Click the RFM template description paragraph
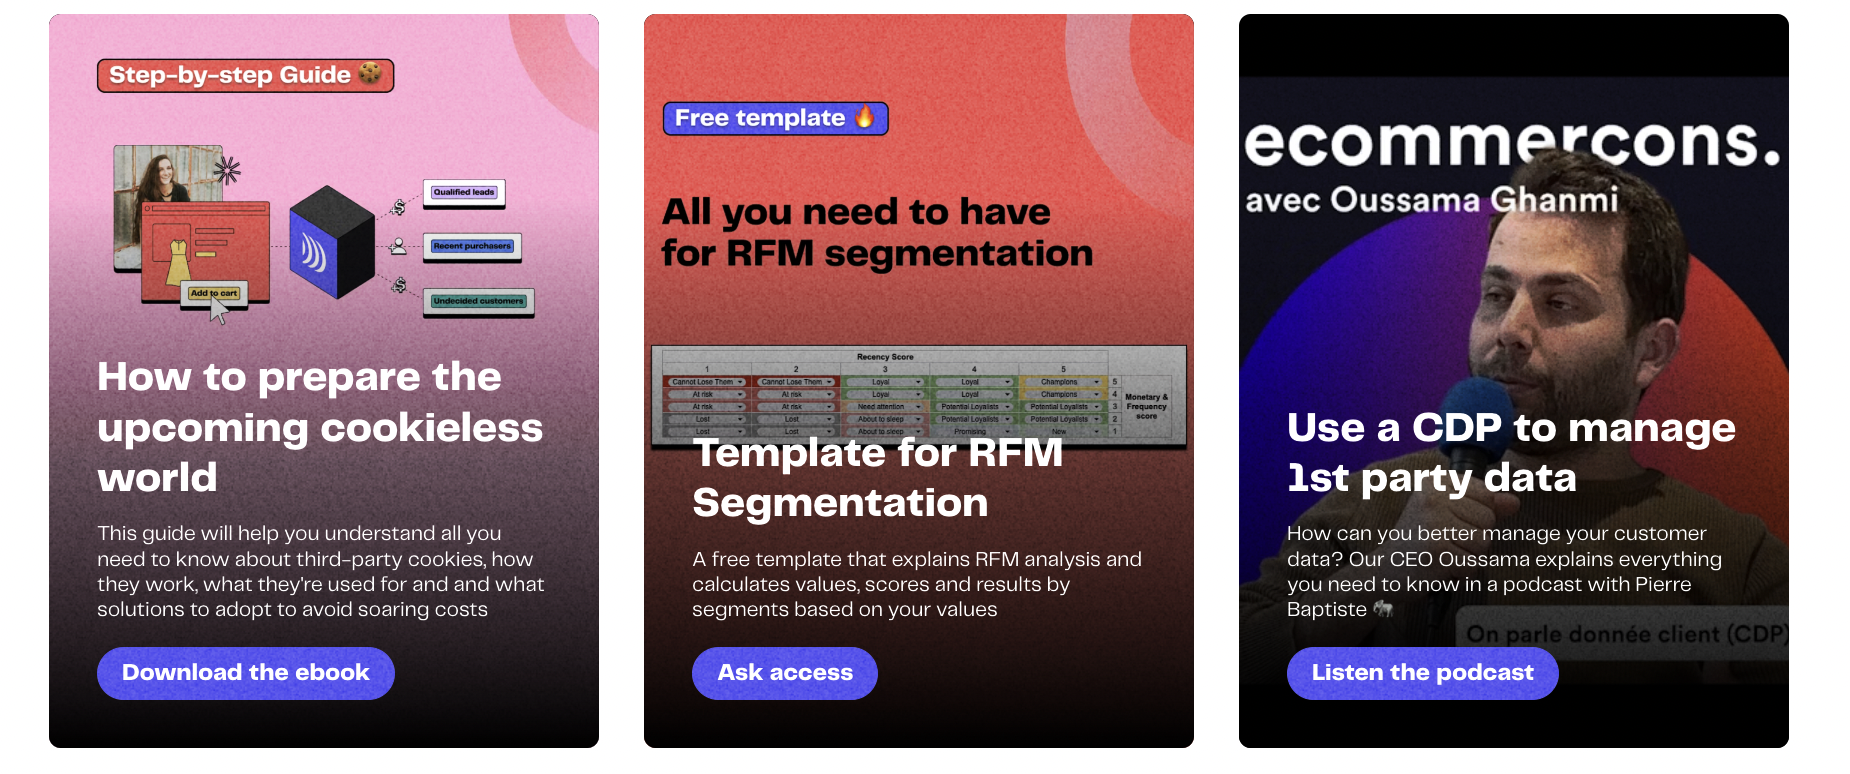Screen dimensions: 1850x774 pos(917,584)
